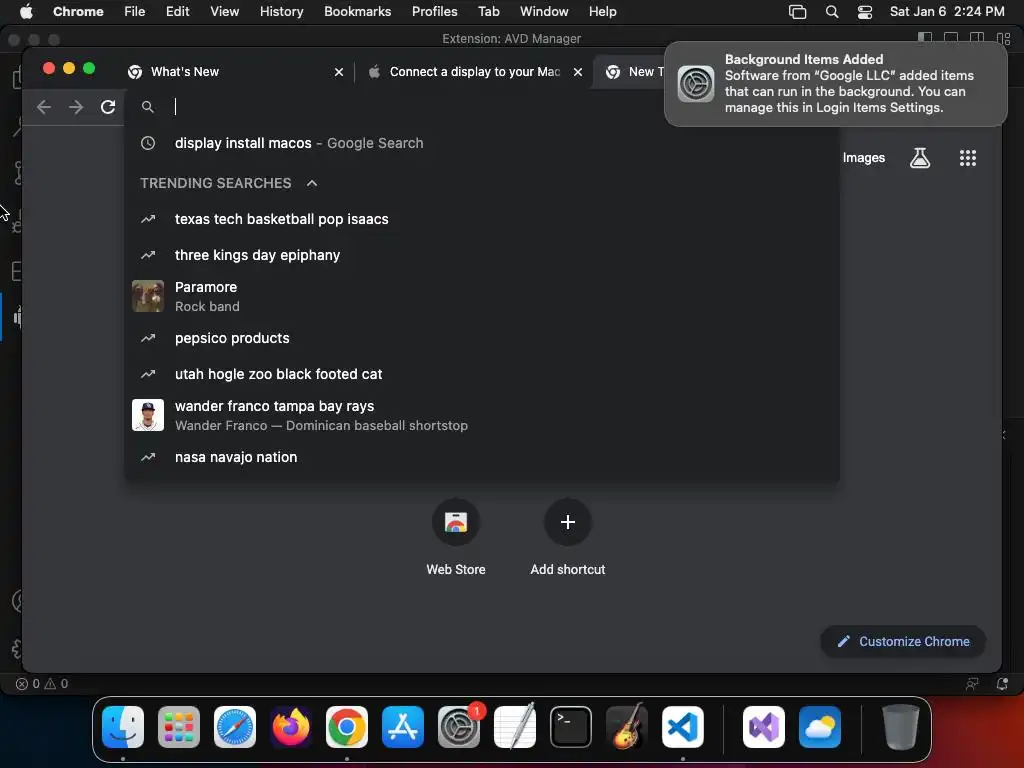Click the date and time in menu bar
This screenshot has height=768, width=1024.
pyautogui.click(x=947, y=12)
